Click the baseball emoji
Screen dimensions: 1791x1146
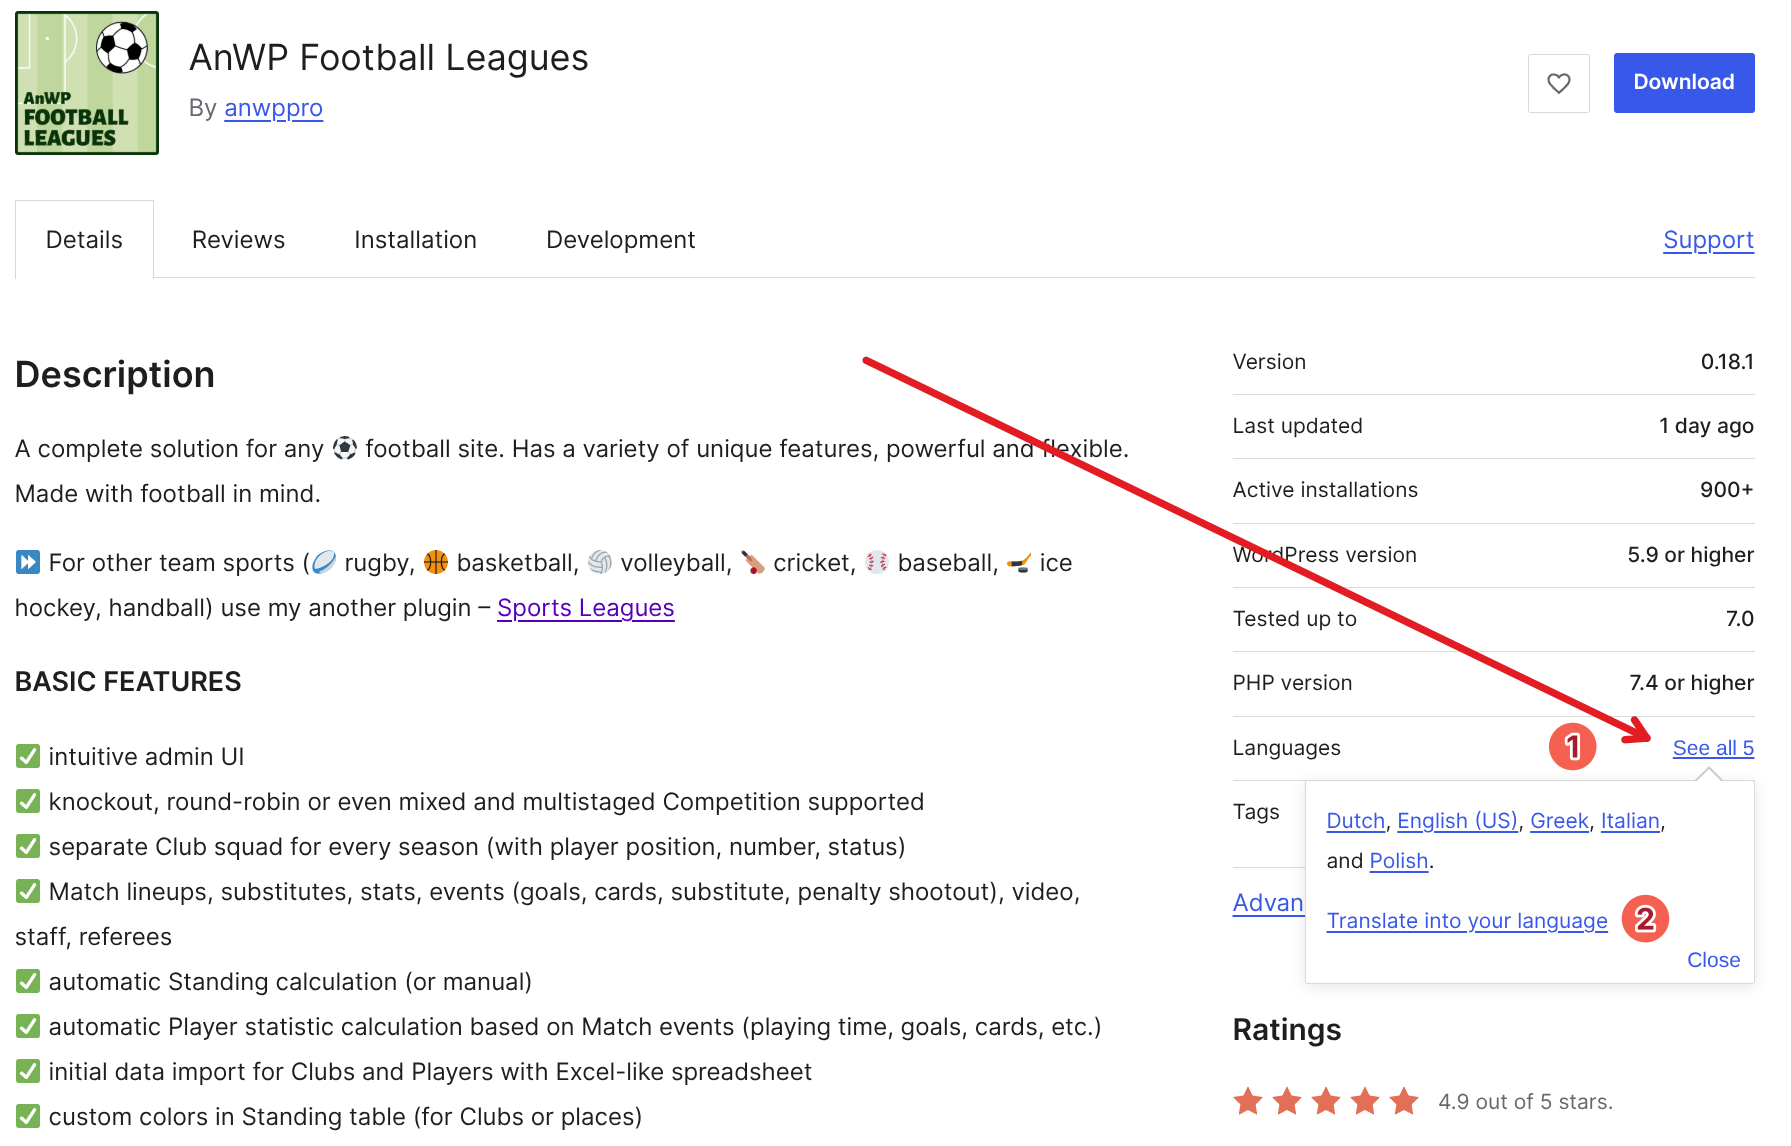(877, 562)
